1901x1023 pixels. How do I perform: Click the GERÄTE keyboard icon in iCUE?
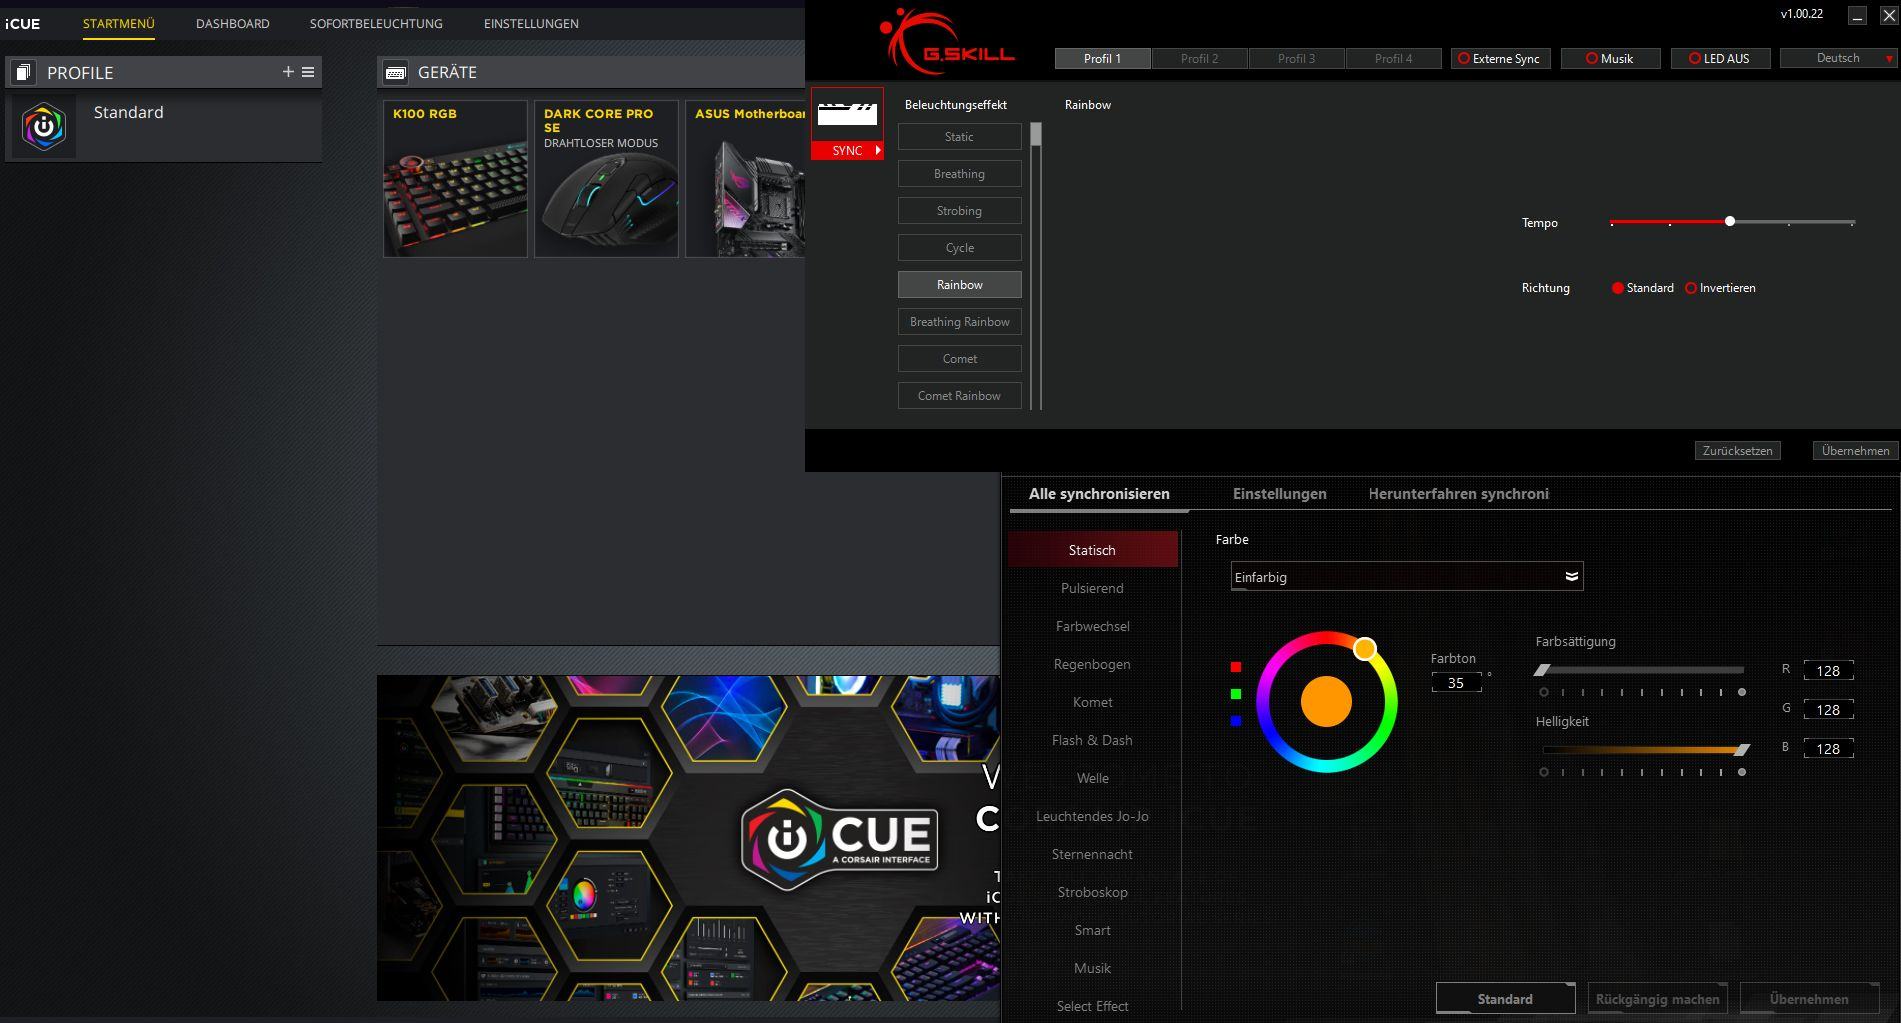[395, 72]
